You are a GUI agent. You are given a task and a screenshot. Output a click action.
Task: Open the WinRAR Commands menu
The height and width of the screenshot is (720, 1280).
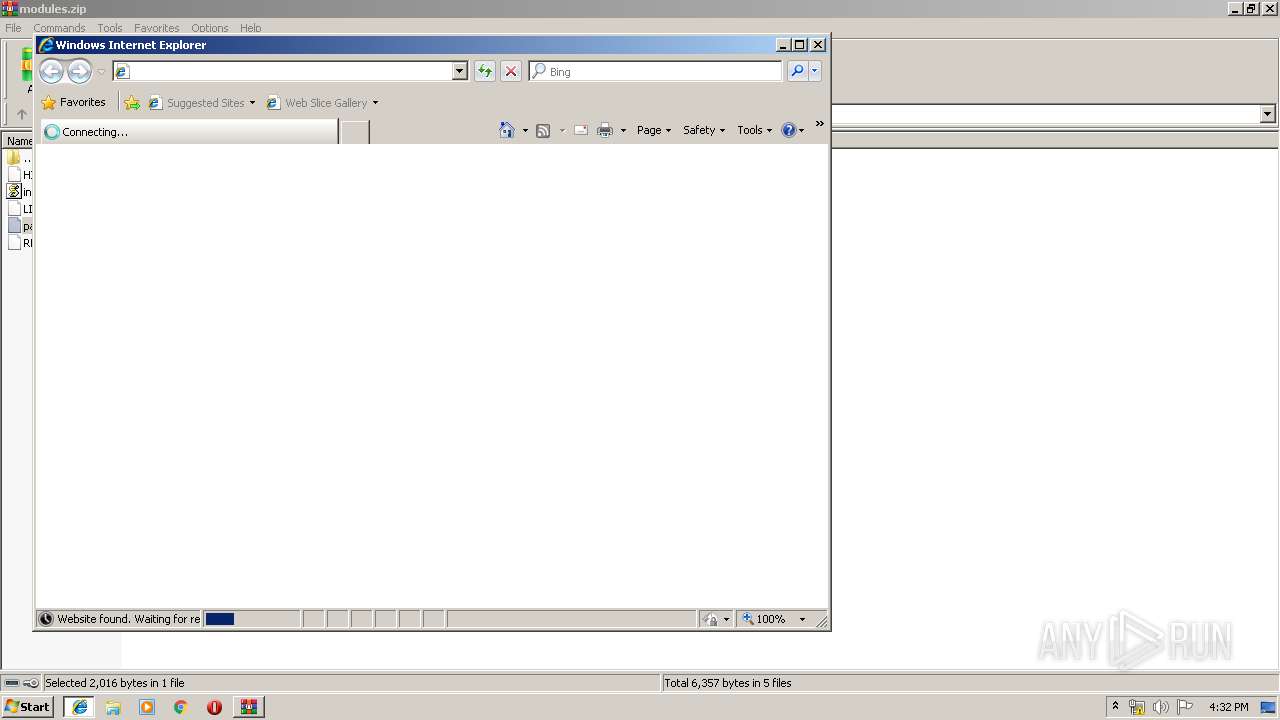[x=59, y=28]
